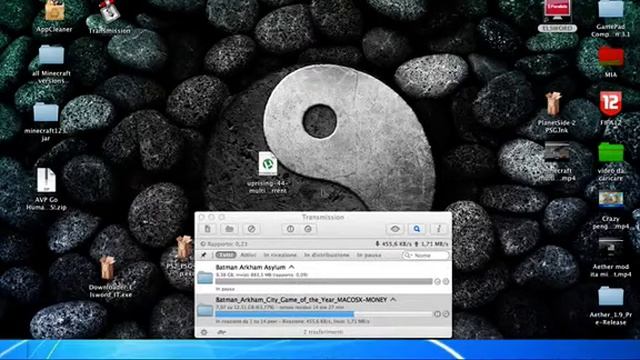Expand priority chevron next to Batman_Arkham_City MACOSX-MONEY

tap(393, 299)
